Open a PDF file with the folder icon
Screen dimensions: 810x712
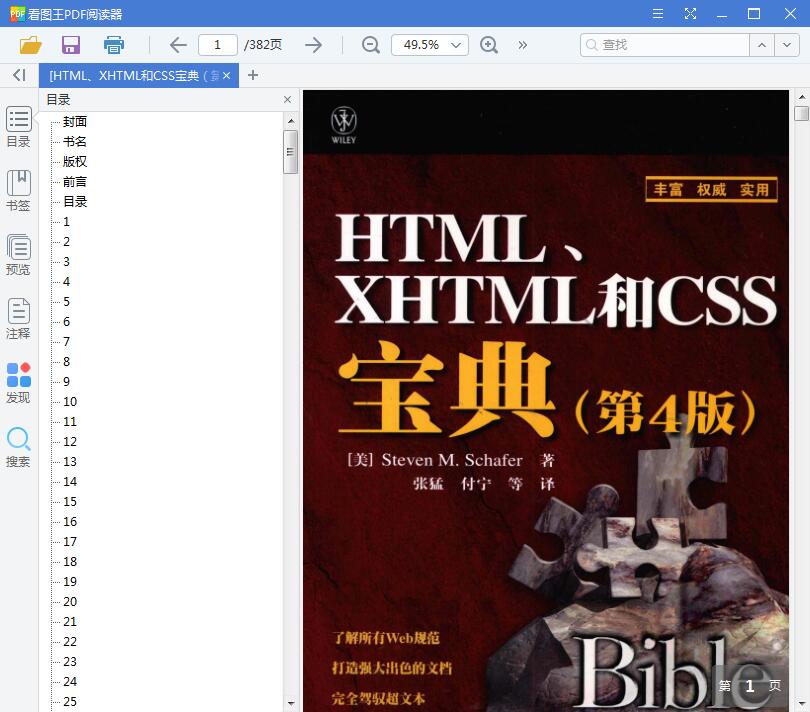point(30,45)
